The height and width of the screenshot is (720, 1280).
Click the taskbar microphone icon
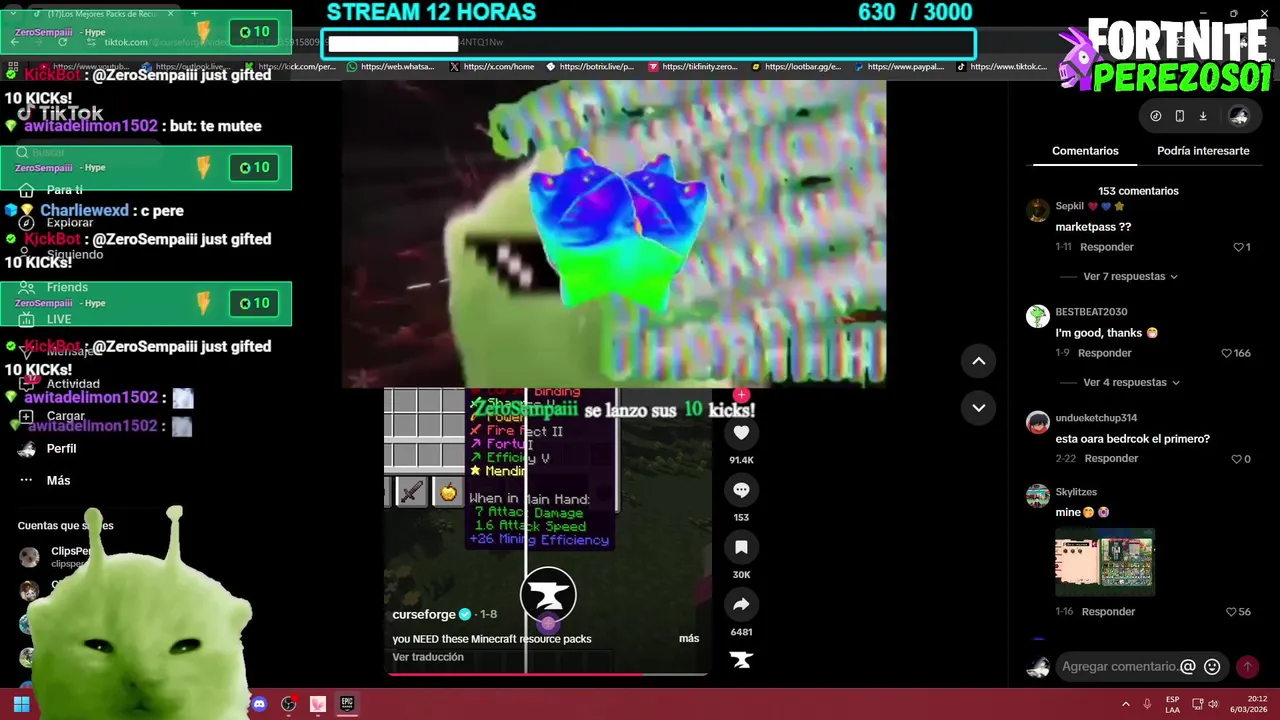pos(1147,704)
